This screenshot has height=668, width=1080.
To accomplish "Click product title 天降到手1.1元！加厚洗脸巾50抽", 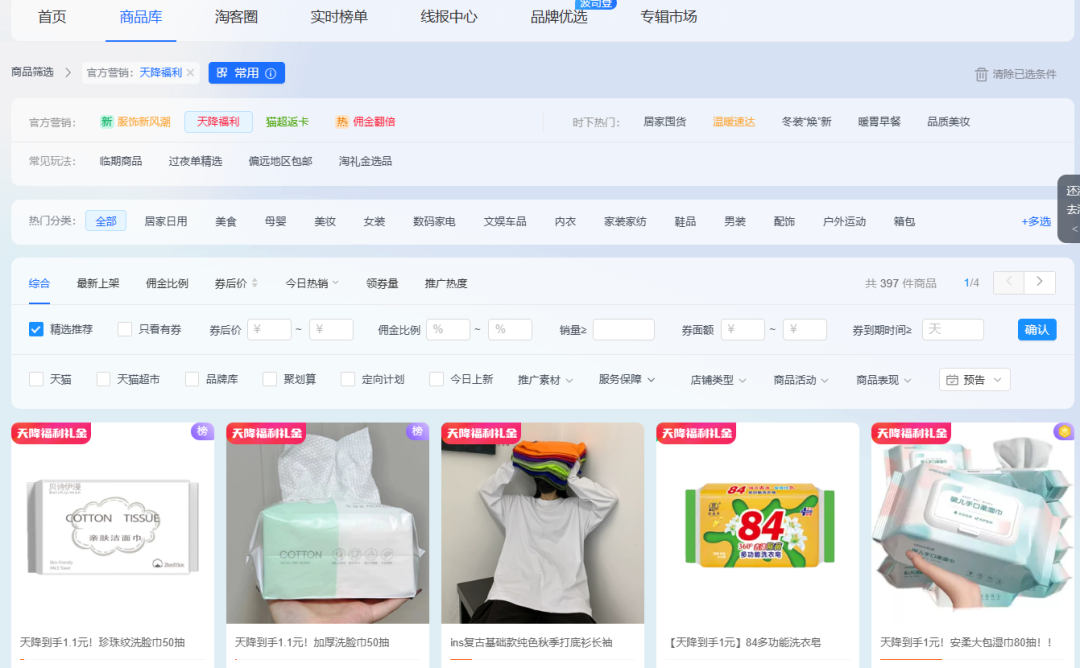I will click(312, 643).
